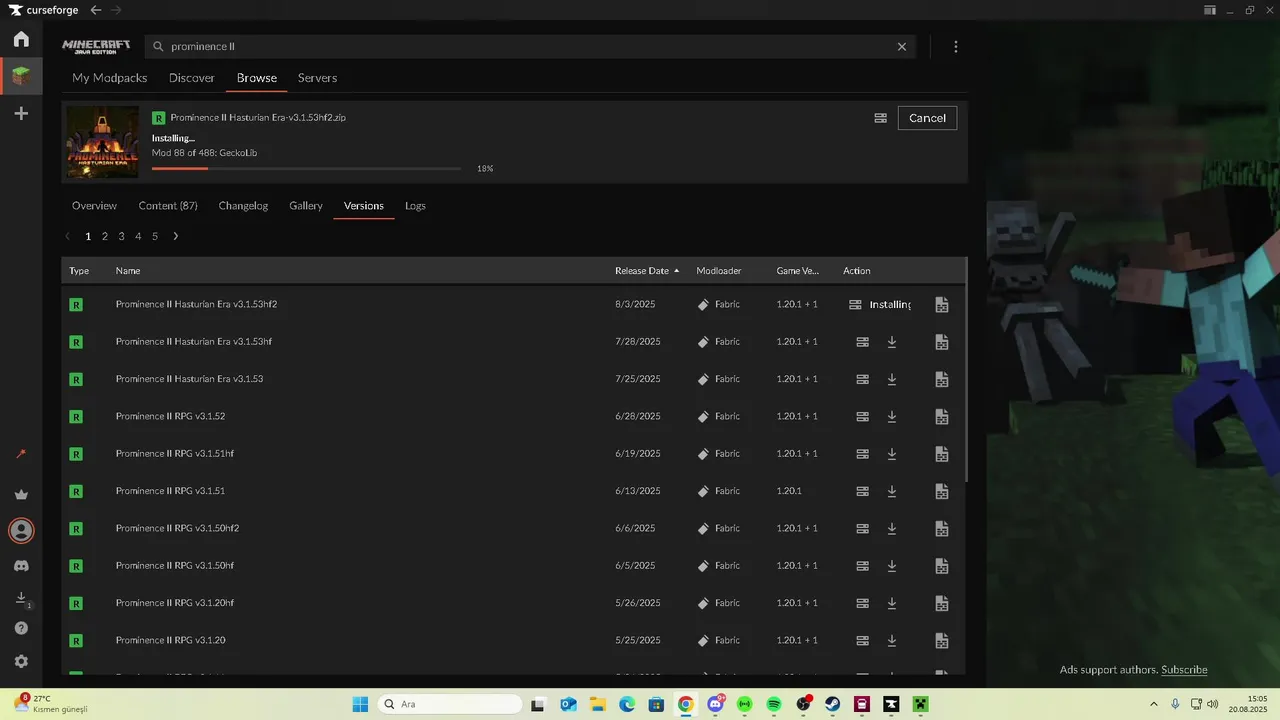Viewport: 1280px width, 720px height.
Task: Open weather widget showing 27°C
Action: coord(52,704)
